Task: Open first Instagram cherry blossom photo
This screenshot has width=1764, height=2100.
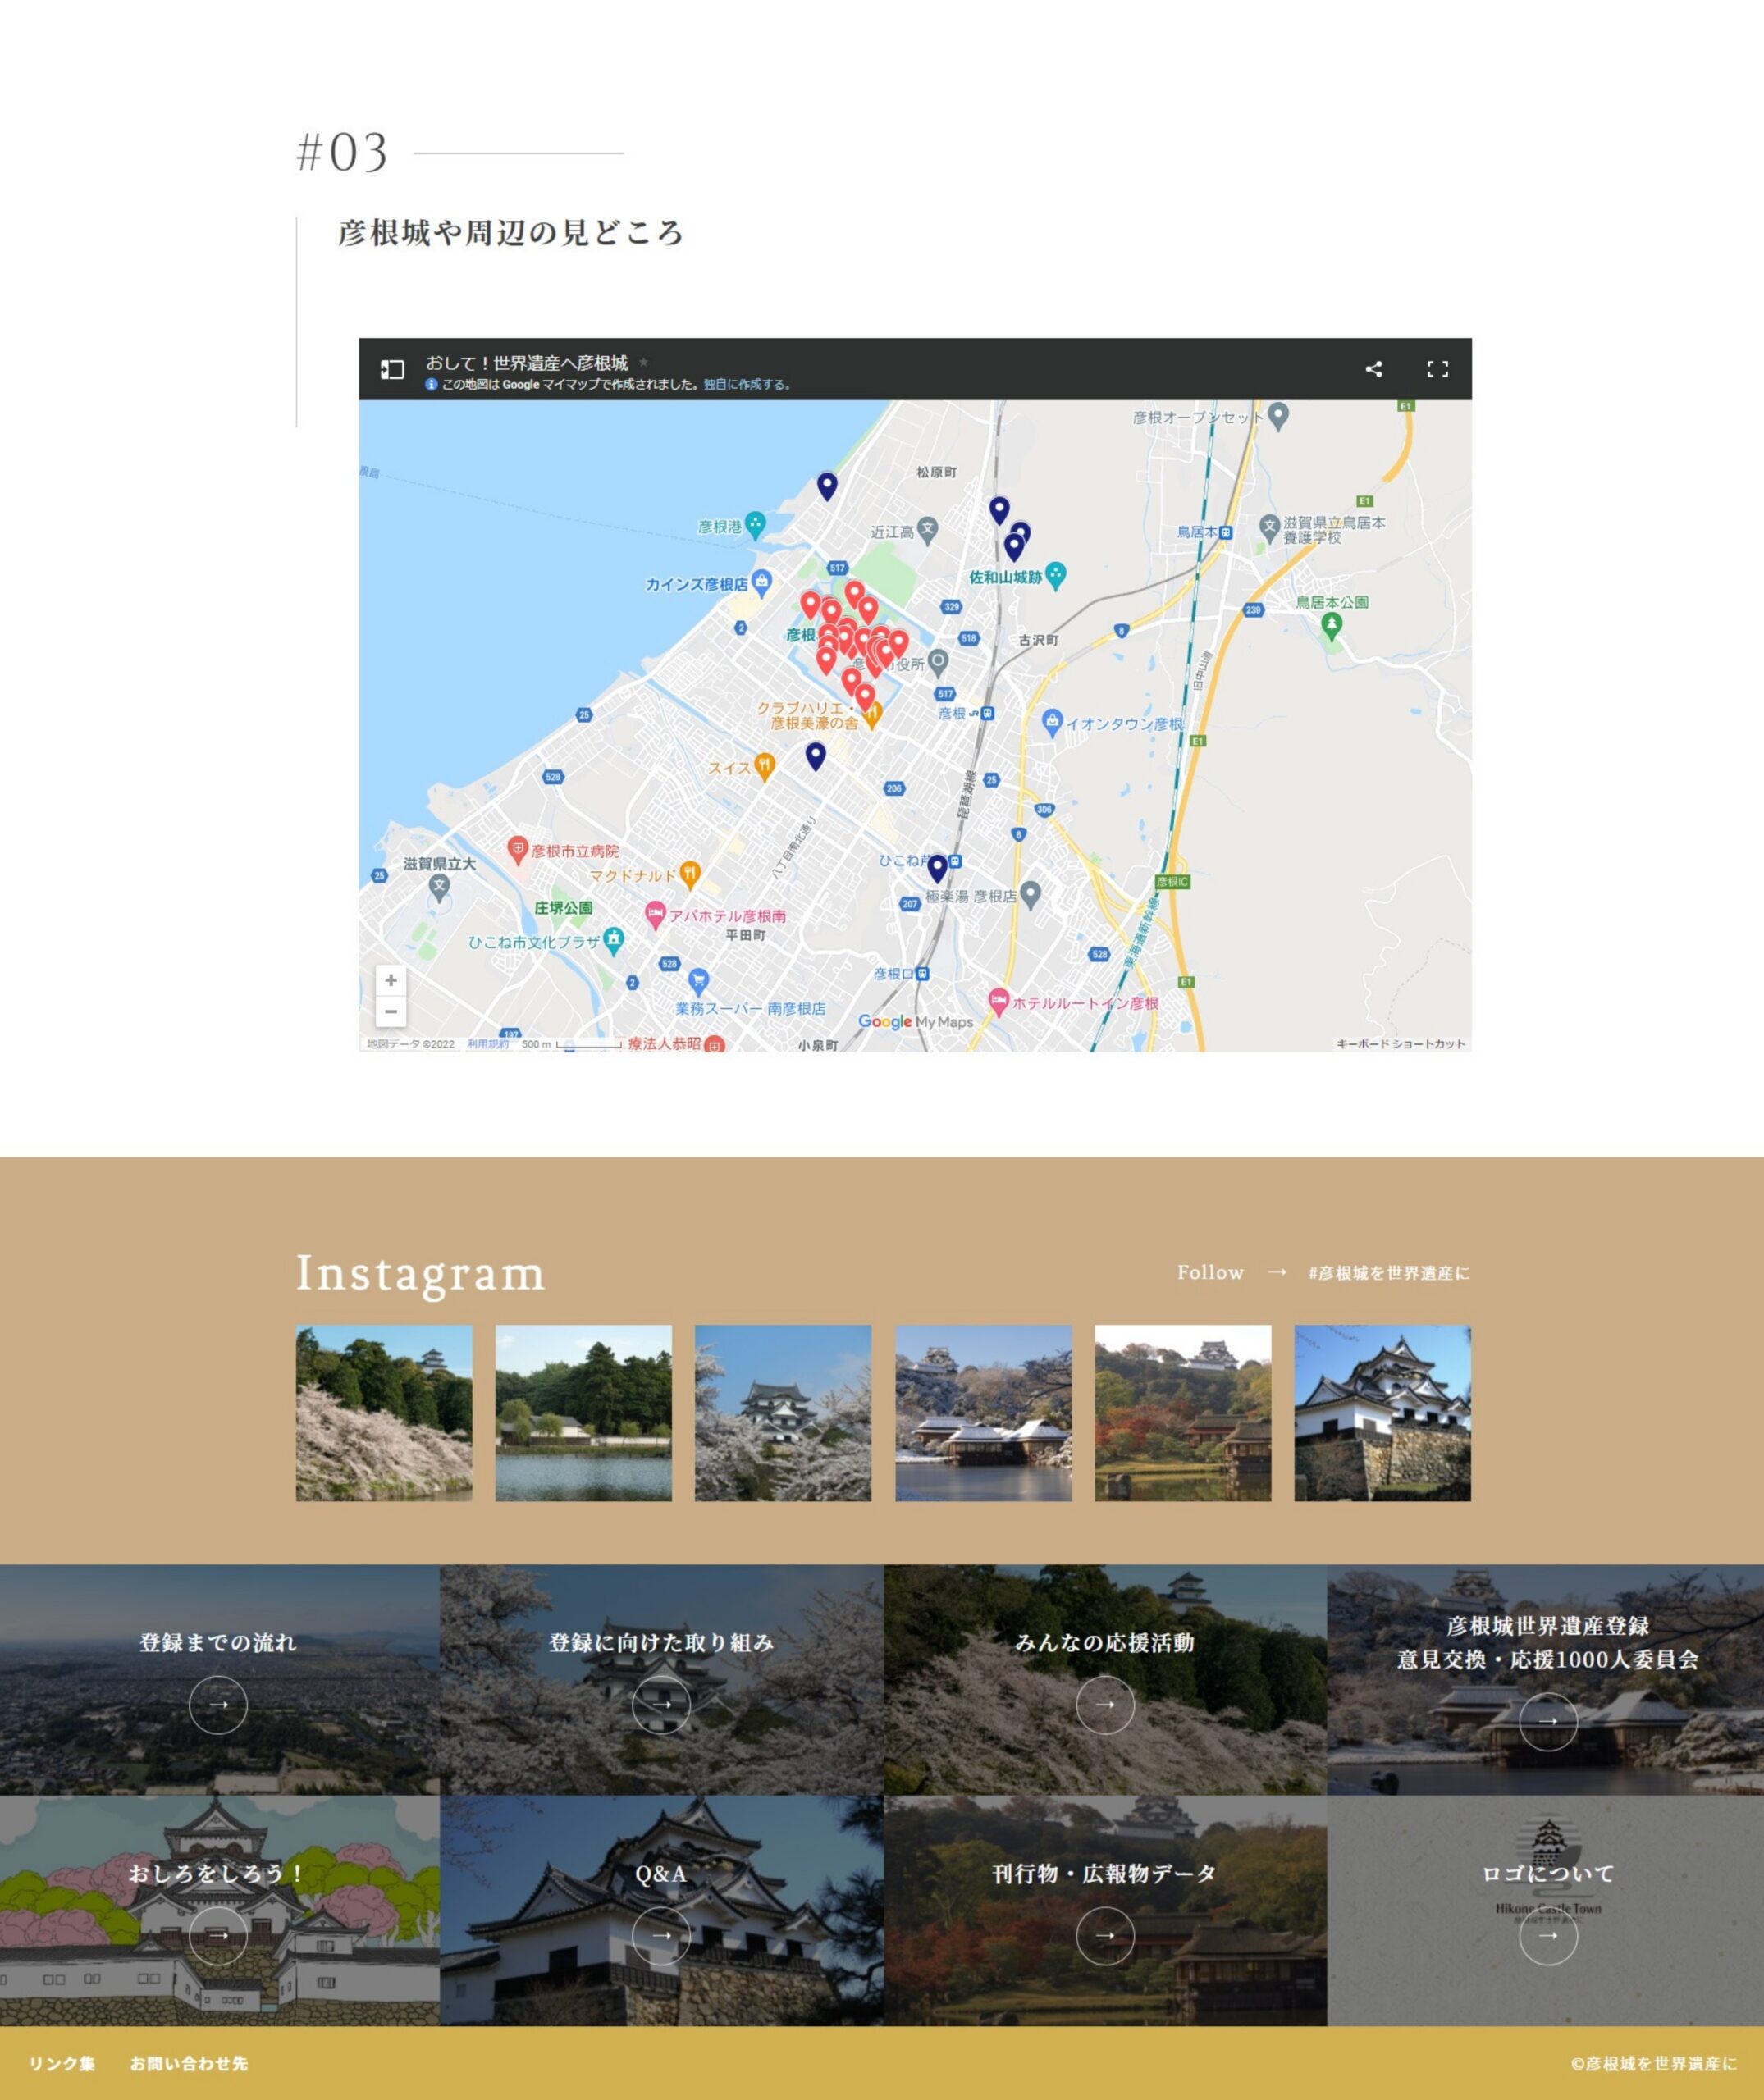Action: [384, 1412]
